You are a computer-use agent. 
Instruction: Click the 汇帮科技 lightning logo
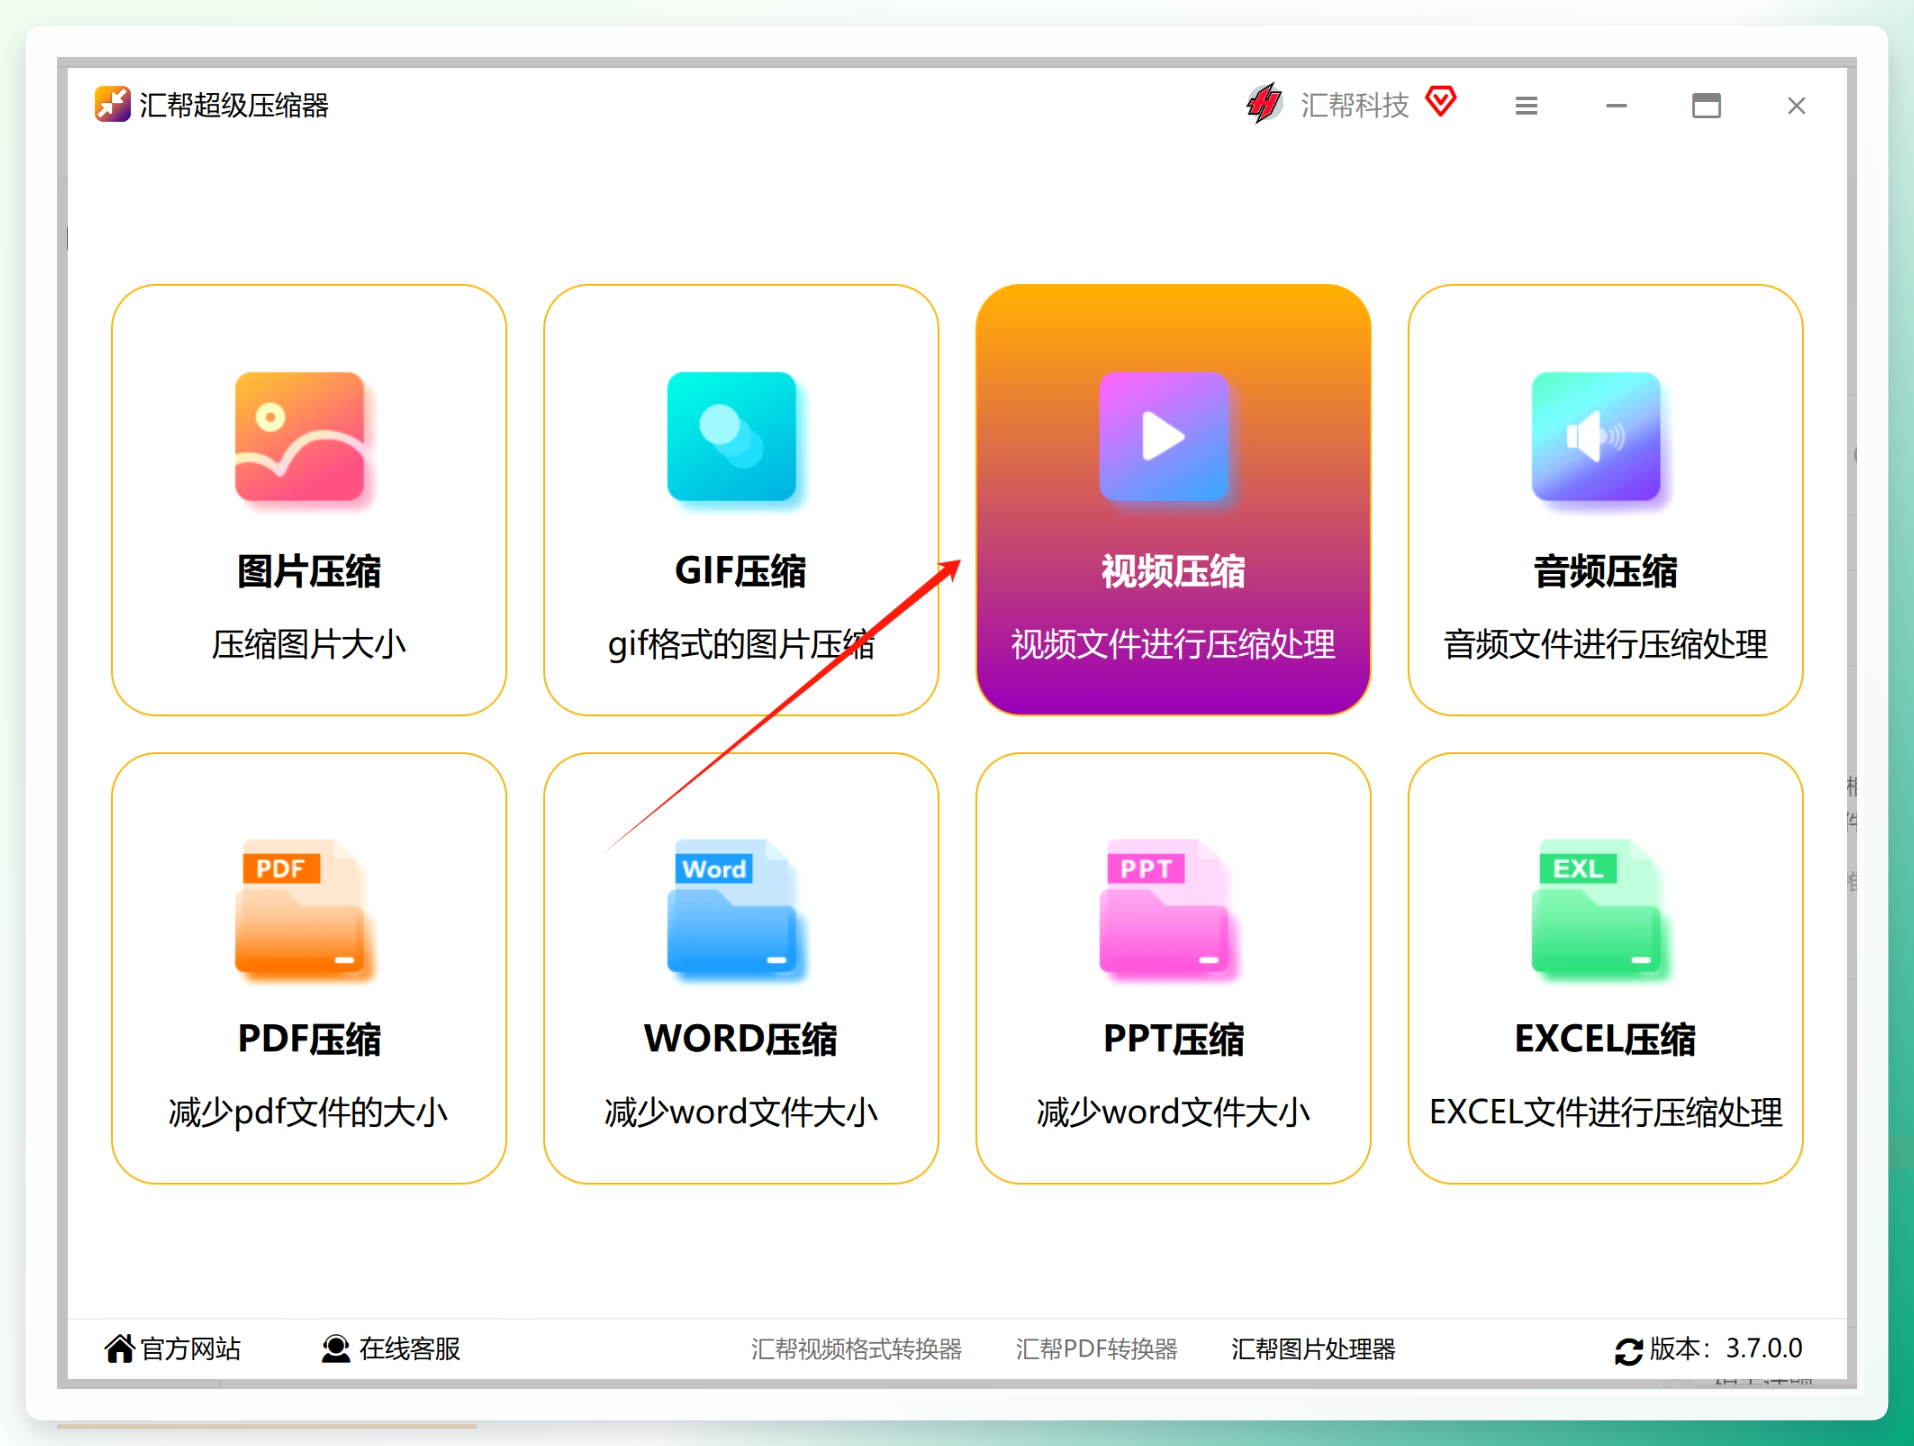click(1265, 103)
